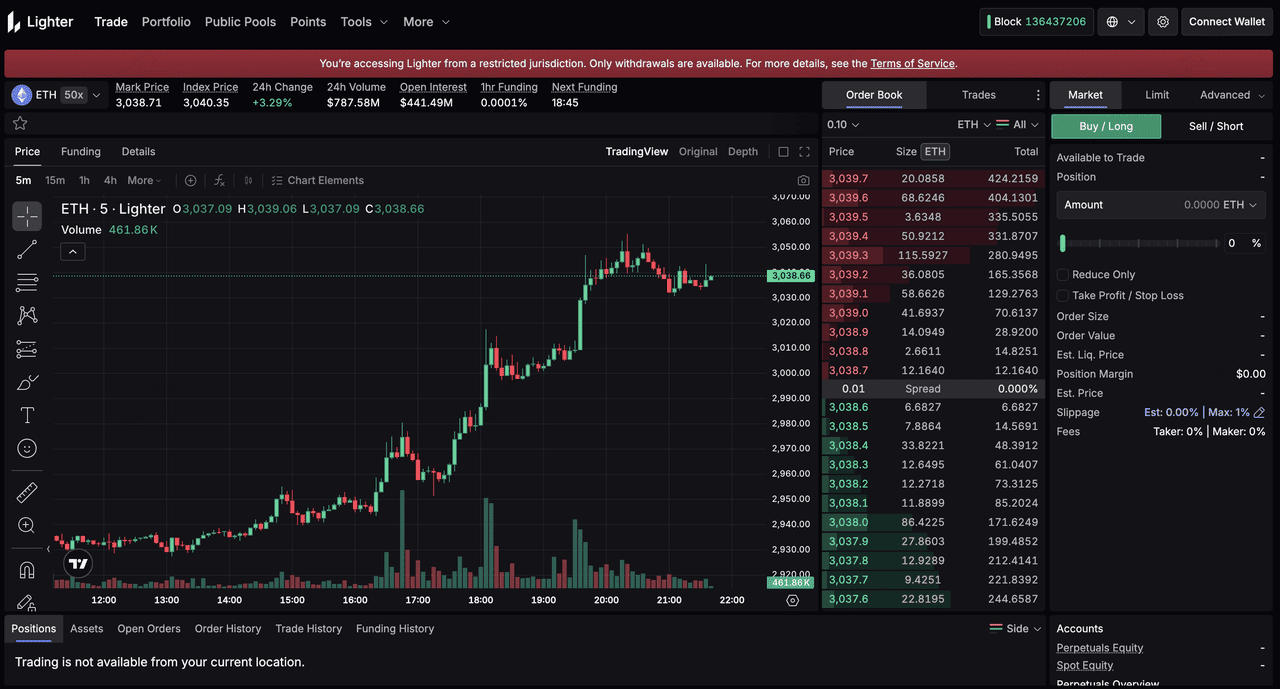This screenshot has height=689, width=1280.
Task: Switch to the Funding chart tab
Action: pos(81,152)
